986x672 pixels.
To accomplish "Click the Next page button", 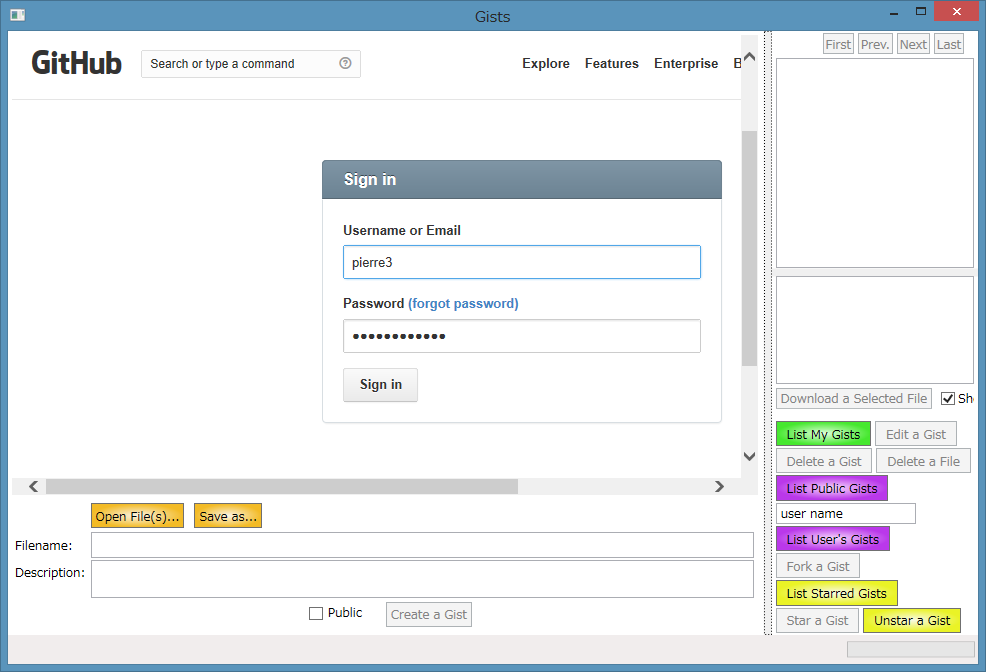I will coord(913,44).
